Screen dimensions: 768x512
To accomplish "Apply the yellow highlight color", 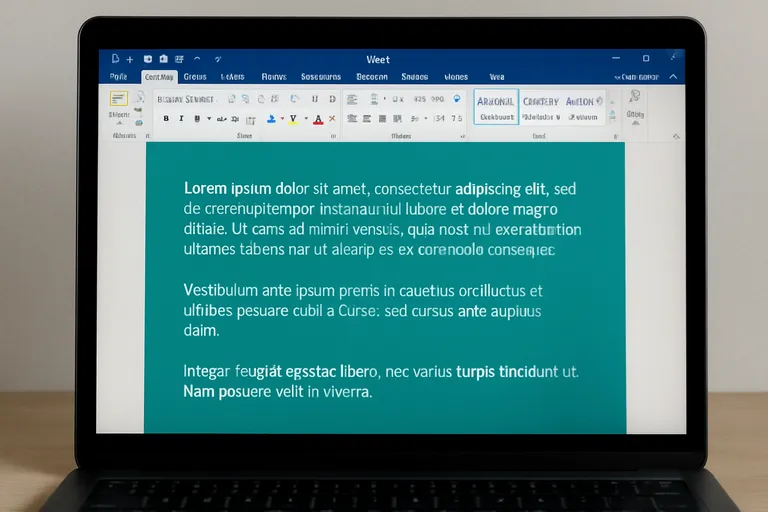I will pyautogui.click(x=293, y=119).
